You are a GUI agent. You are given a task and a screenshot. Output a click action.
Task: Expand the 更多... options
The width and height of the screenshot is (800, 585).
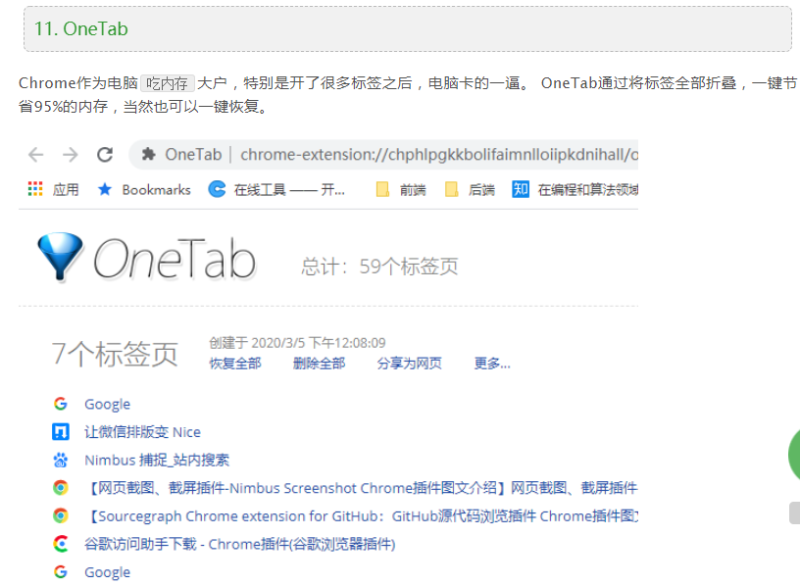pyautogui.click(x=492, y=363)
